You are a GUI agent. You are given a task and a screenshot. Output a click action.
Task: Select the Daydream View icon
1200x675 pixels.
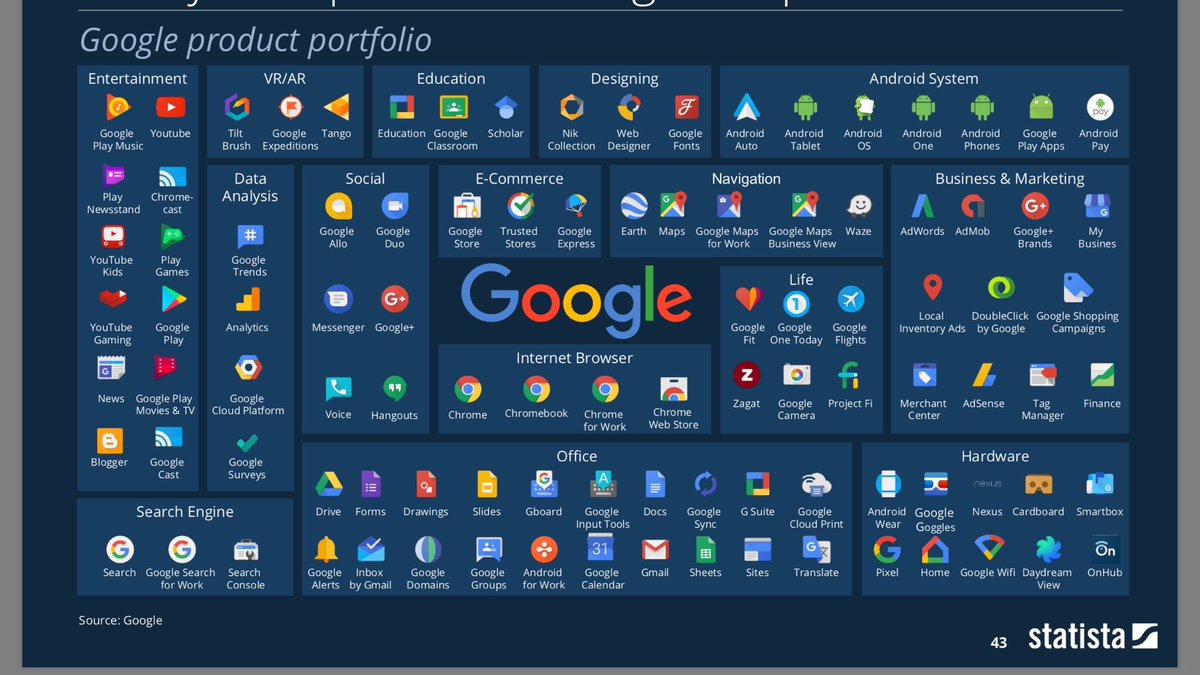(1048, 549)
